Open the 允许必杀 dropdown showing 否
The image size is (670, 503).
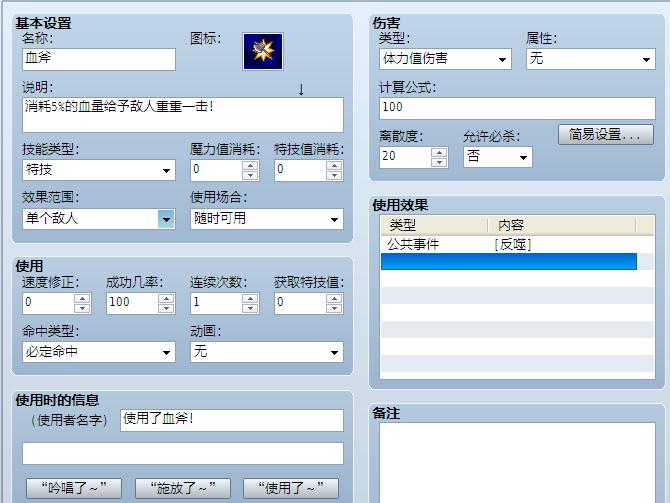(x=498, y=157)
